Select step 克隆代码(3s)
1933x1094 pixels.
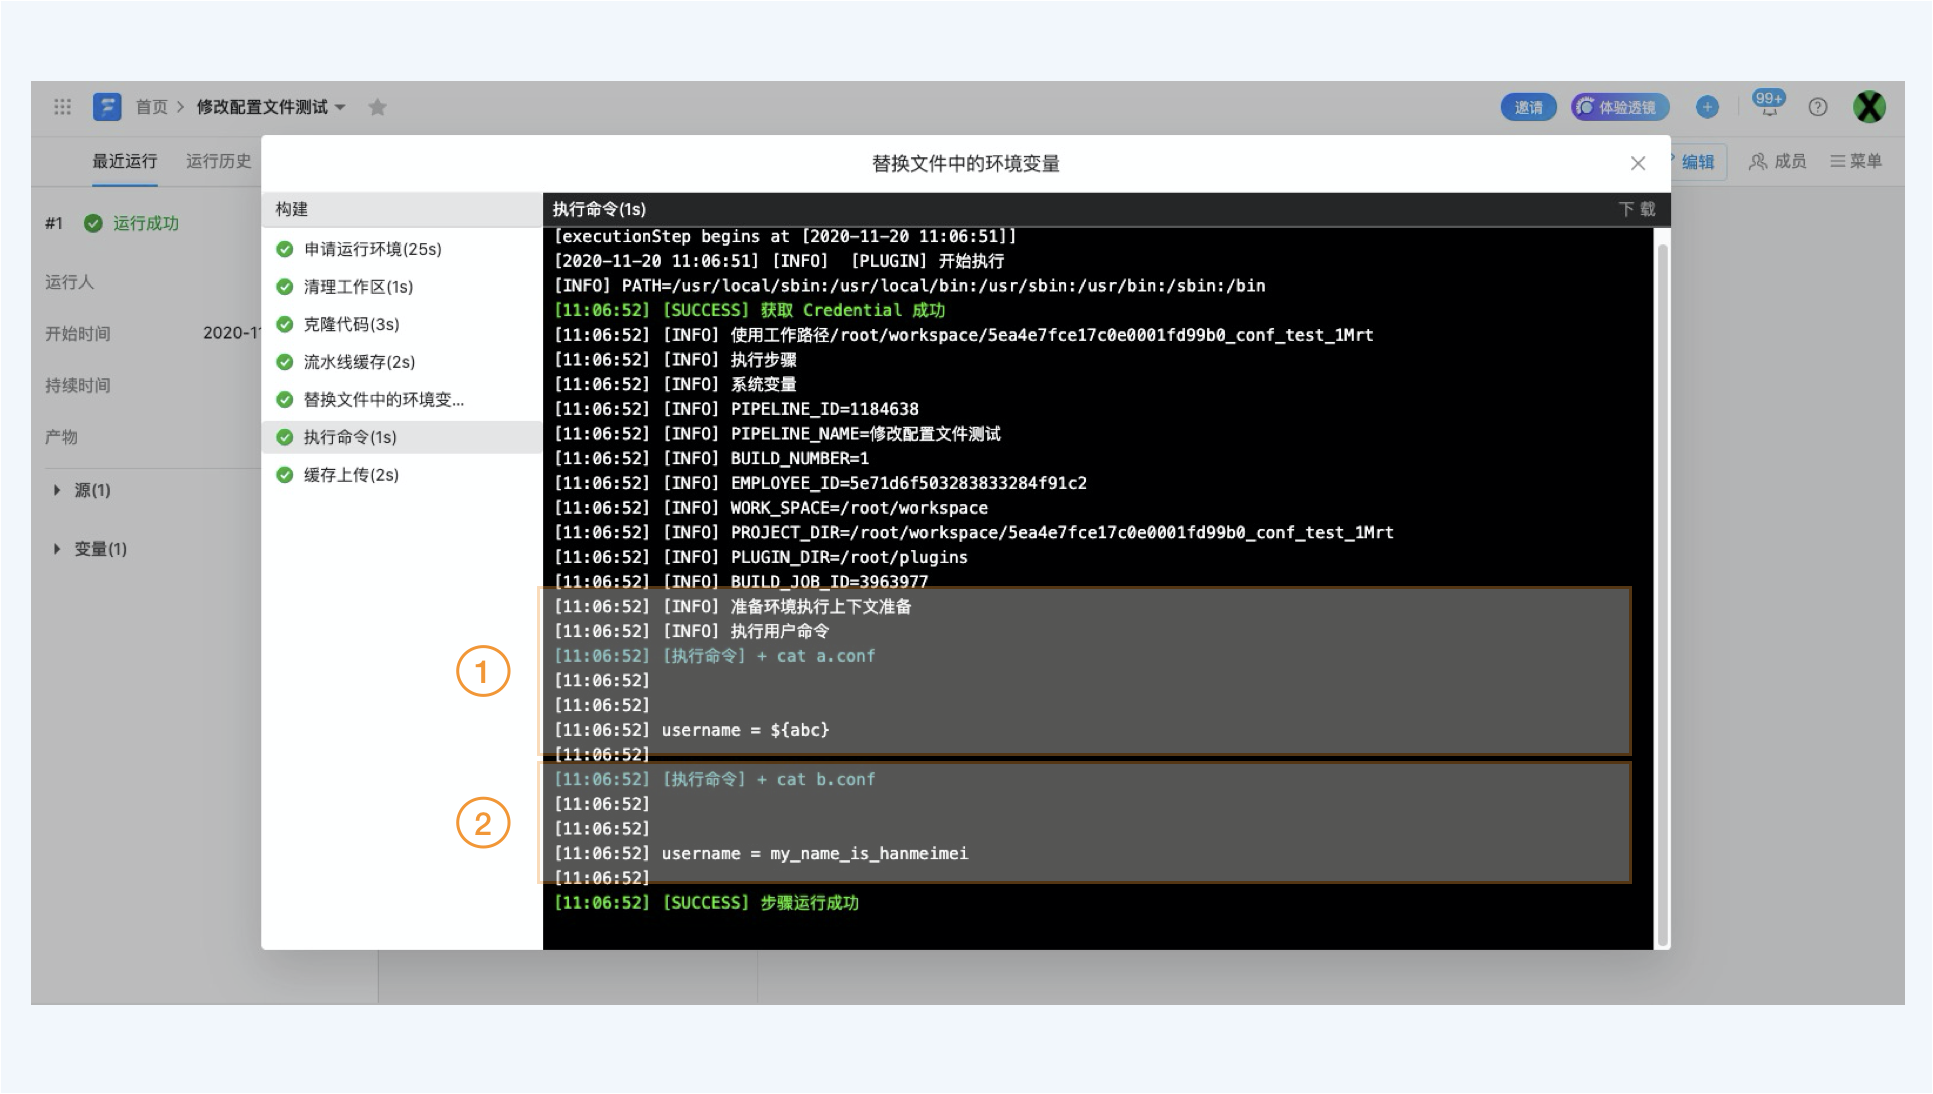point(401,324)
